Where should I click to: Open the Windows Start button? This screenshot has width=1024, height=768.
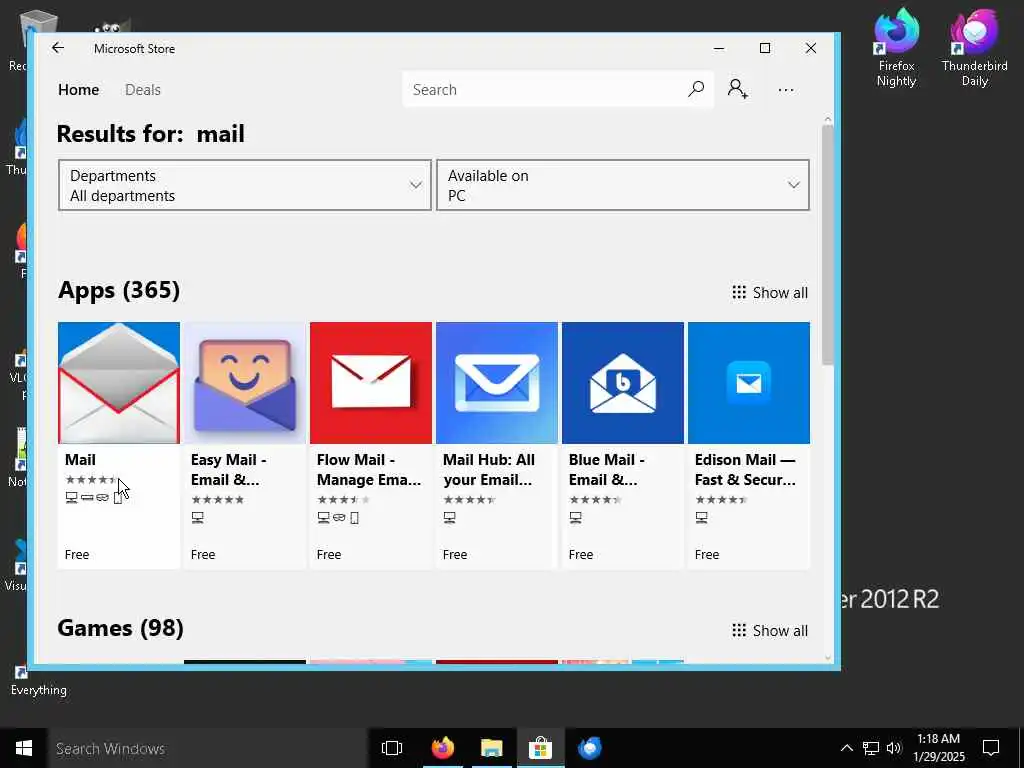pos(24,748)
